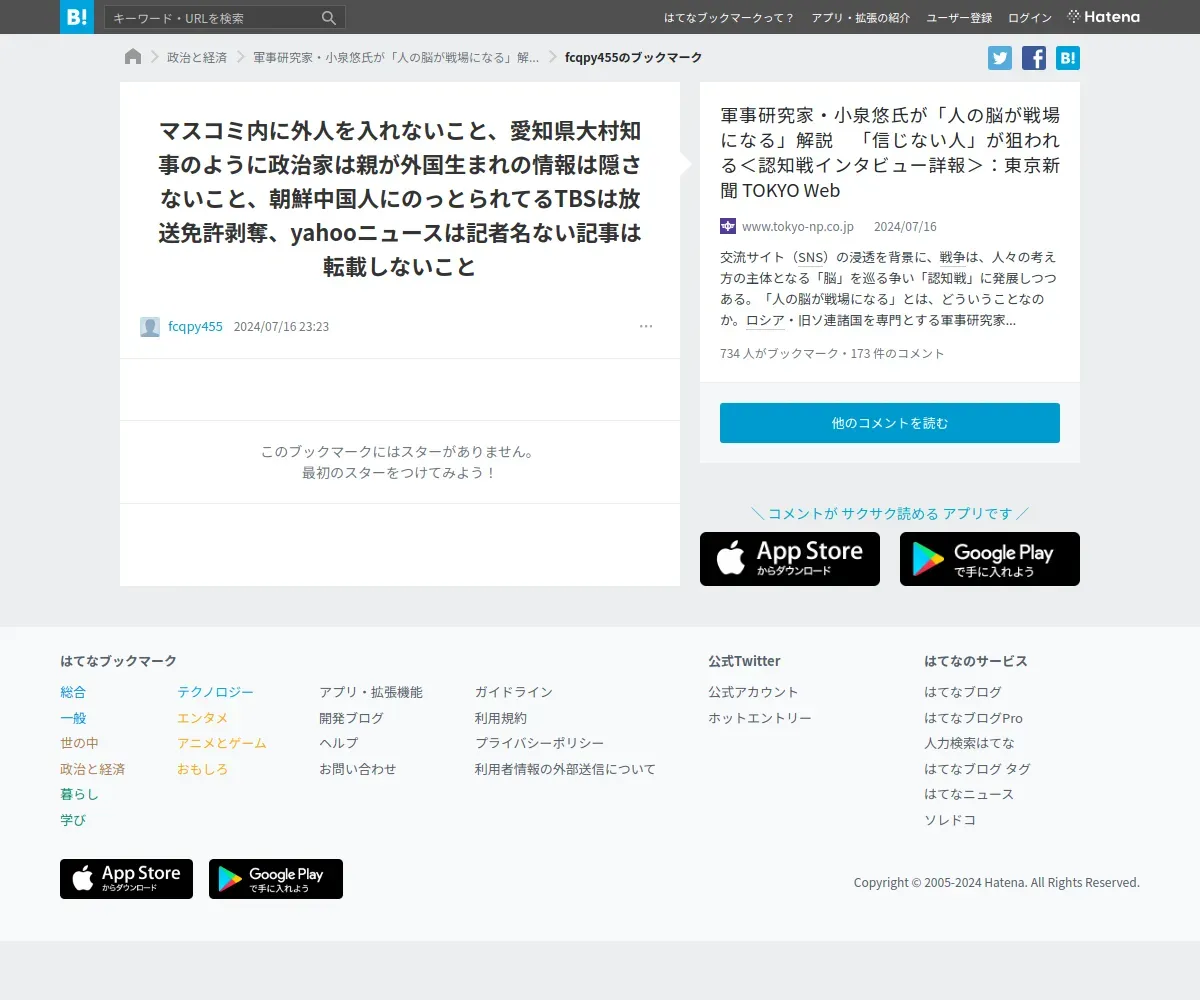The height and width of the screenshot is (1000, 1200).
Task: Open はてなブックマークって？ link
Action: (730, 18)
